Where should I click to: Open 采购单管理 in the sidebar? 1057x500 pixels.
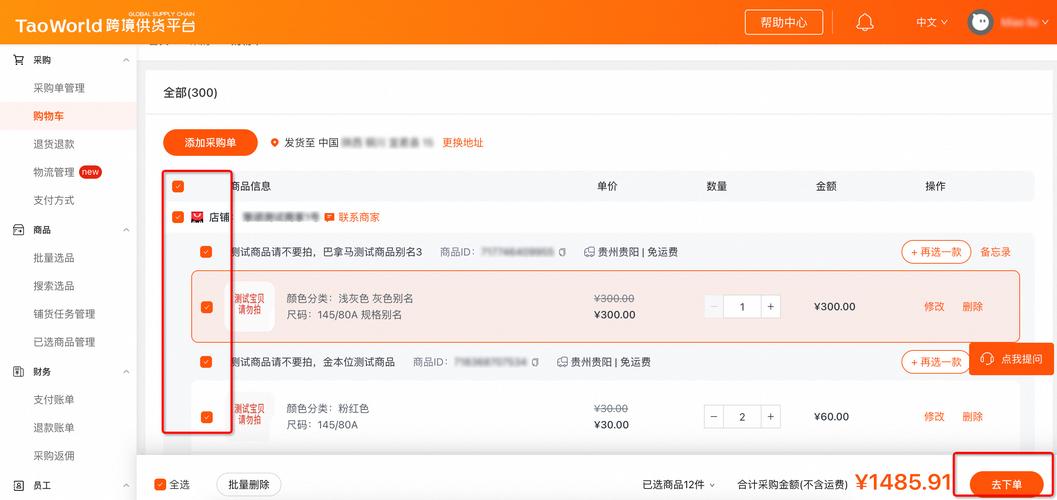pos(59,88)
